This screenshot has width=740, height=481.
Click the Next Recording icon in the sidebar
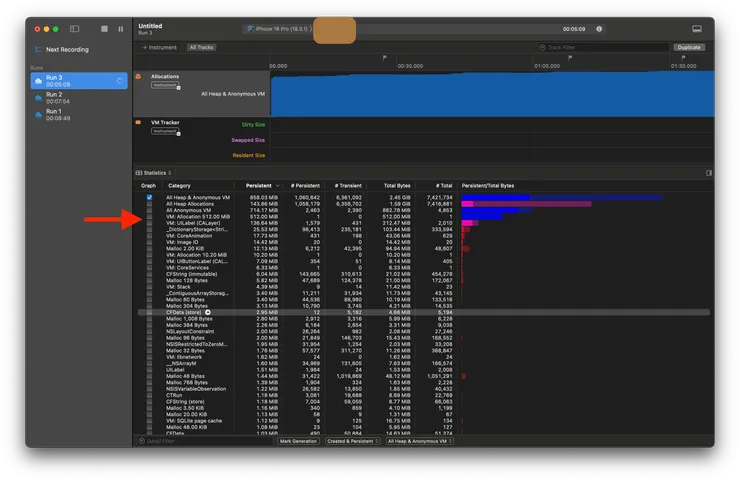39,49
